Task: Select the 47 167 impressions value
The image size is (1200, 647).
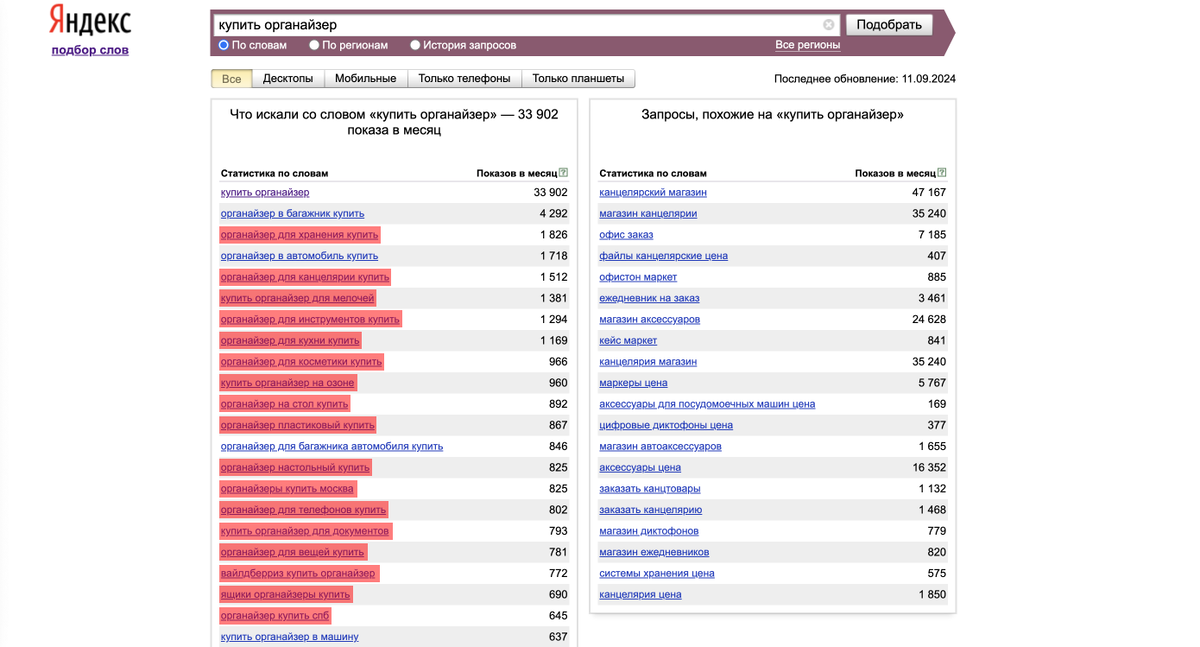Action: pyautogui.click(x=929, y=192)
